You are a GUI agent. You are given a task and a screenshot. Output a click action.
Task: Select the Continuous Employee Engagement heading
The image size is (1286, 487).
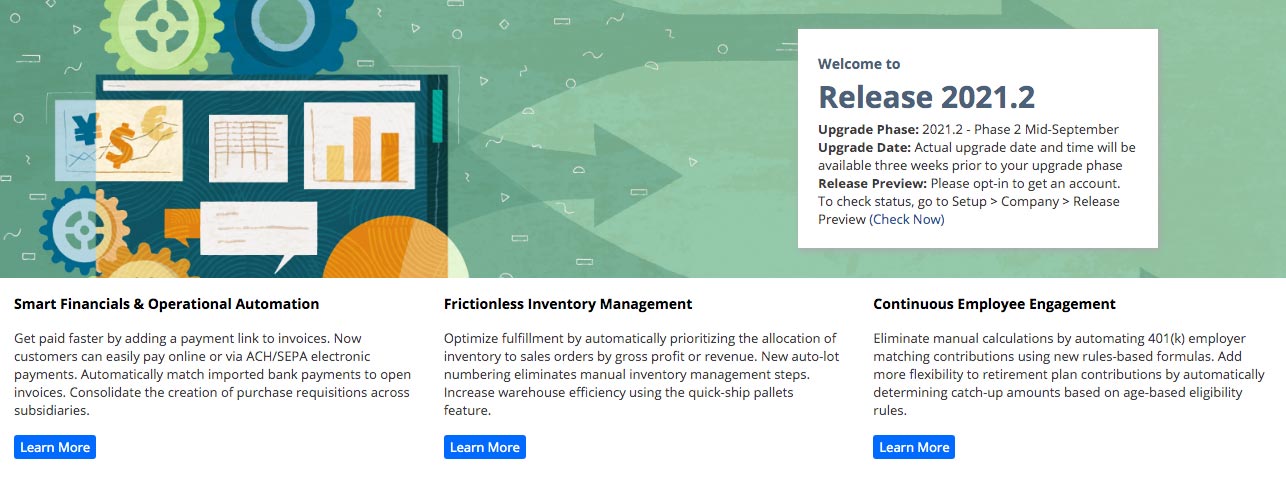point(994,304)
